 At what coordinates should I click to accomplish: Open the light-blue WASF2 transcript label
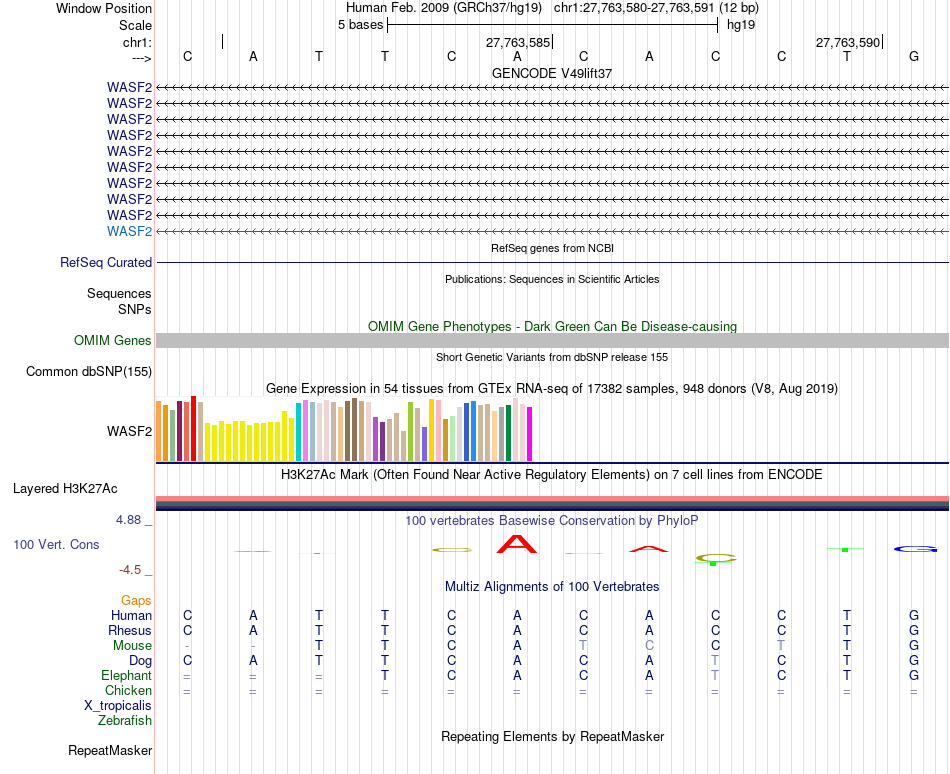130,231
